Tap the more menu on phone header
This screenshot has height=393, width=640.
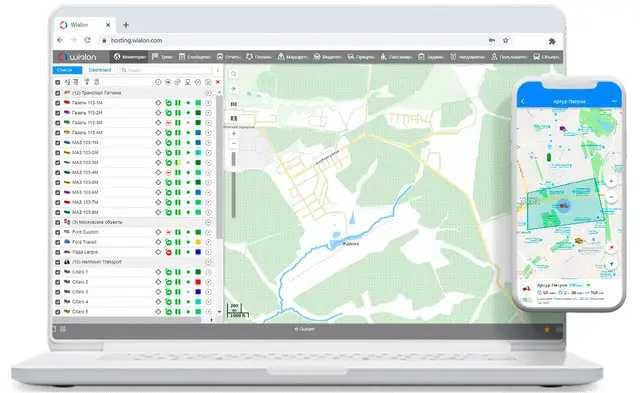[x=614, y=101]
